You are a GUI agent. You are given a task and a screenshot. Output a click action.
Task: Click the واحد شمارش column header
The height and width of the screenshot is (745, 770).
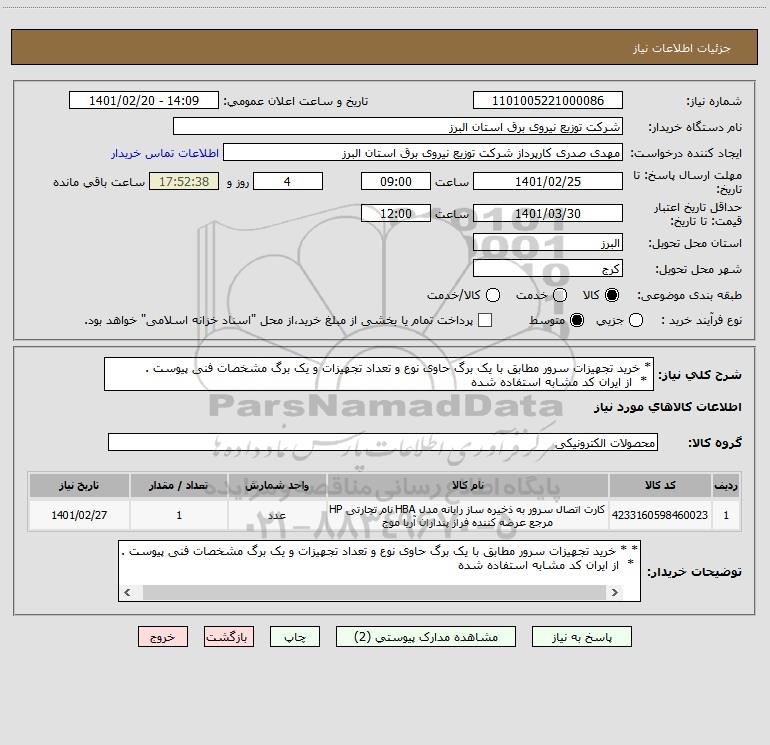click(277, 485)
